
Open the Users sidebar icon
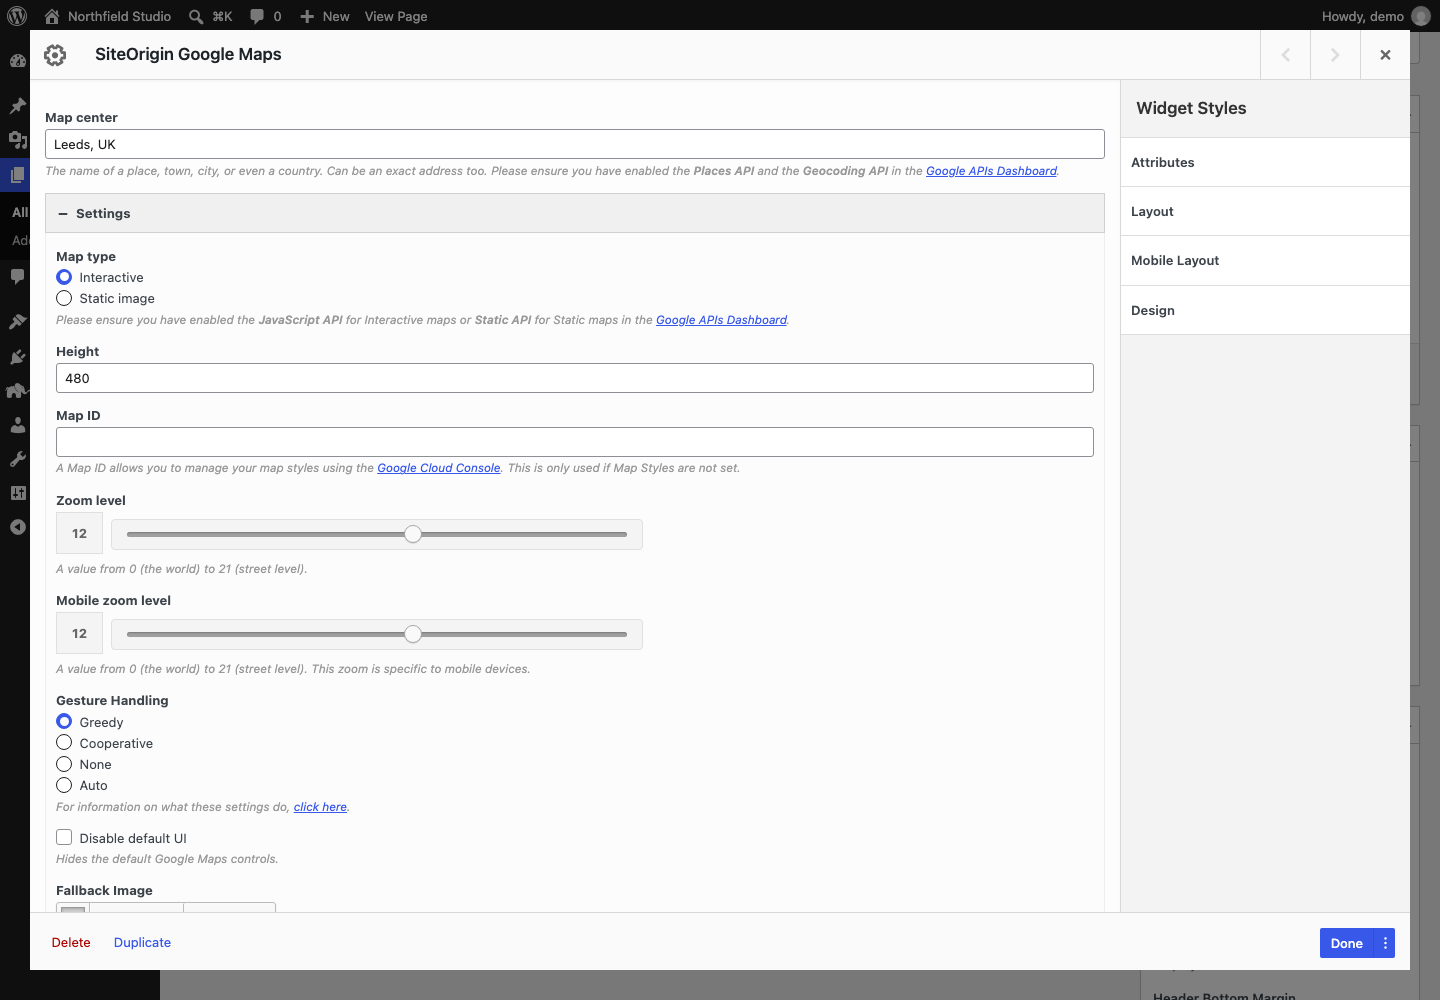[x=17, y=424]
